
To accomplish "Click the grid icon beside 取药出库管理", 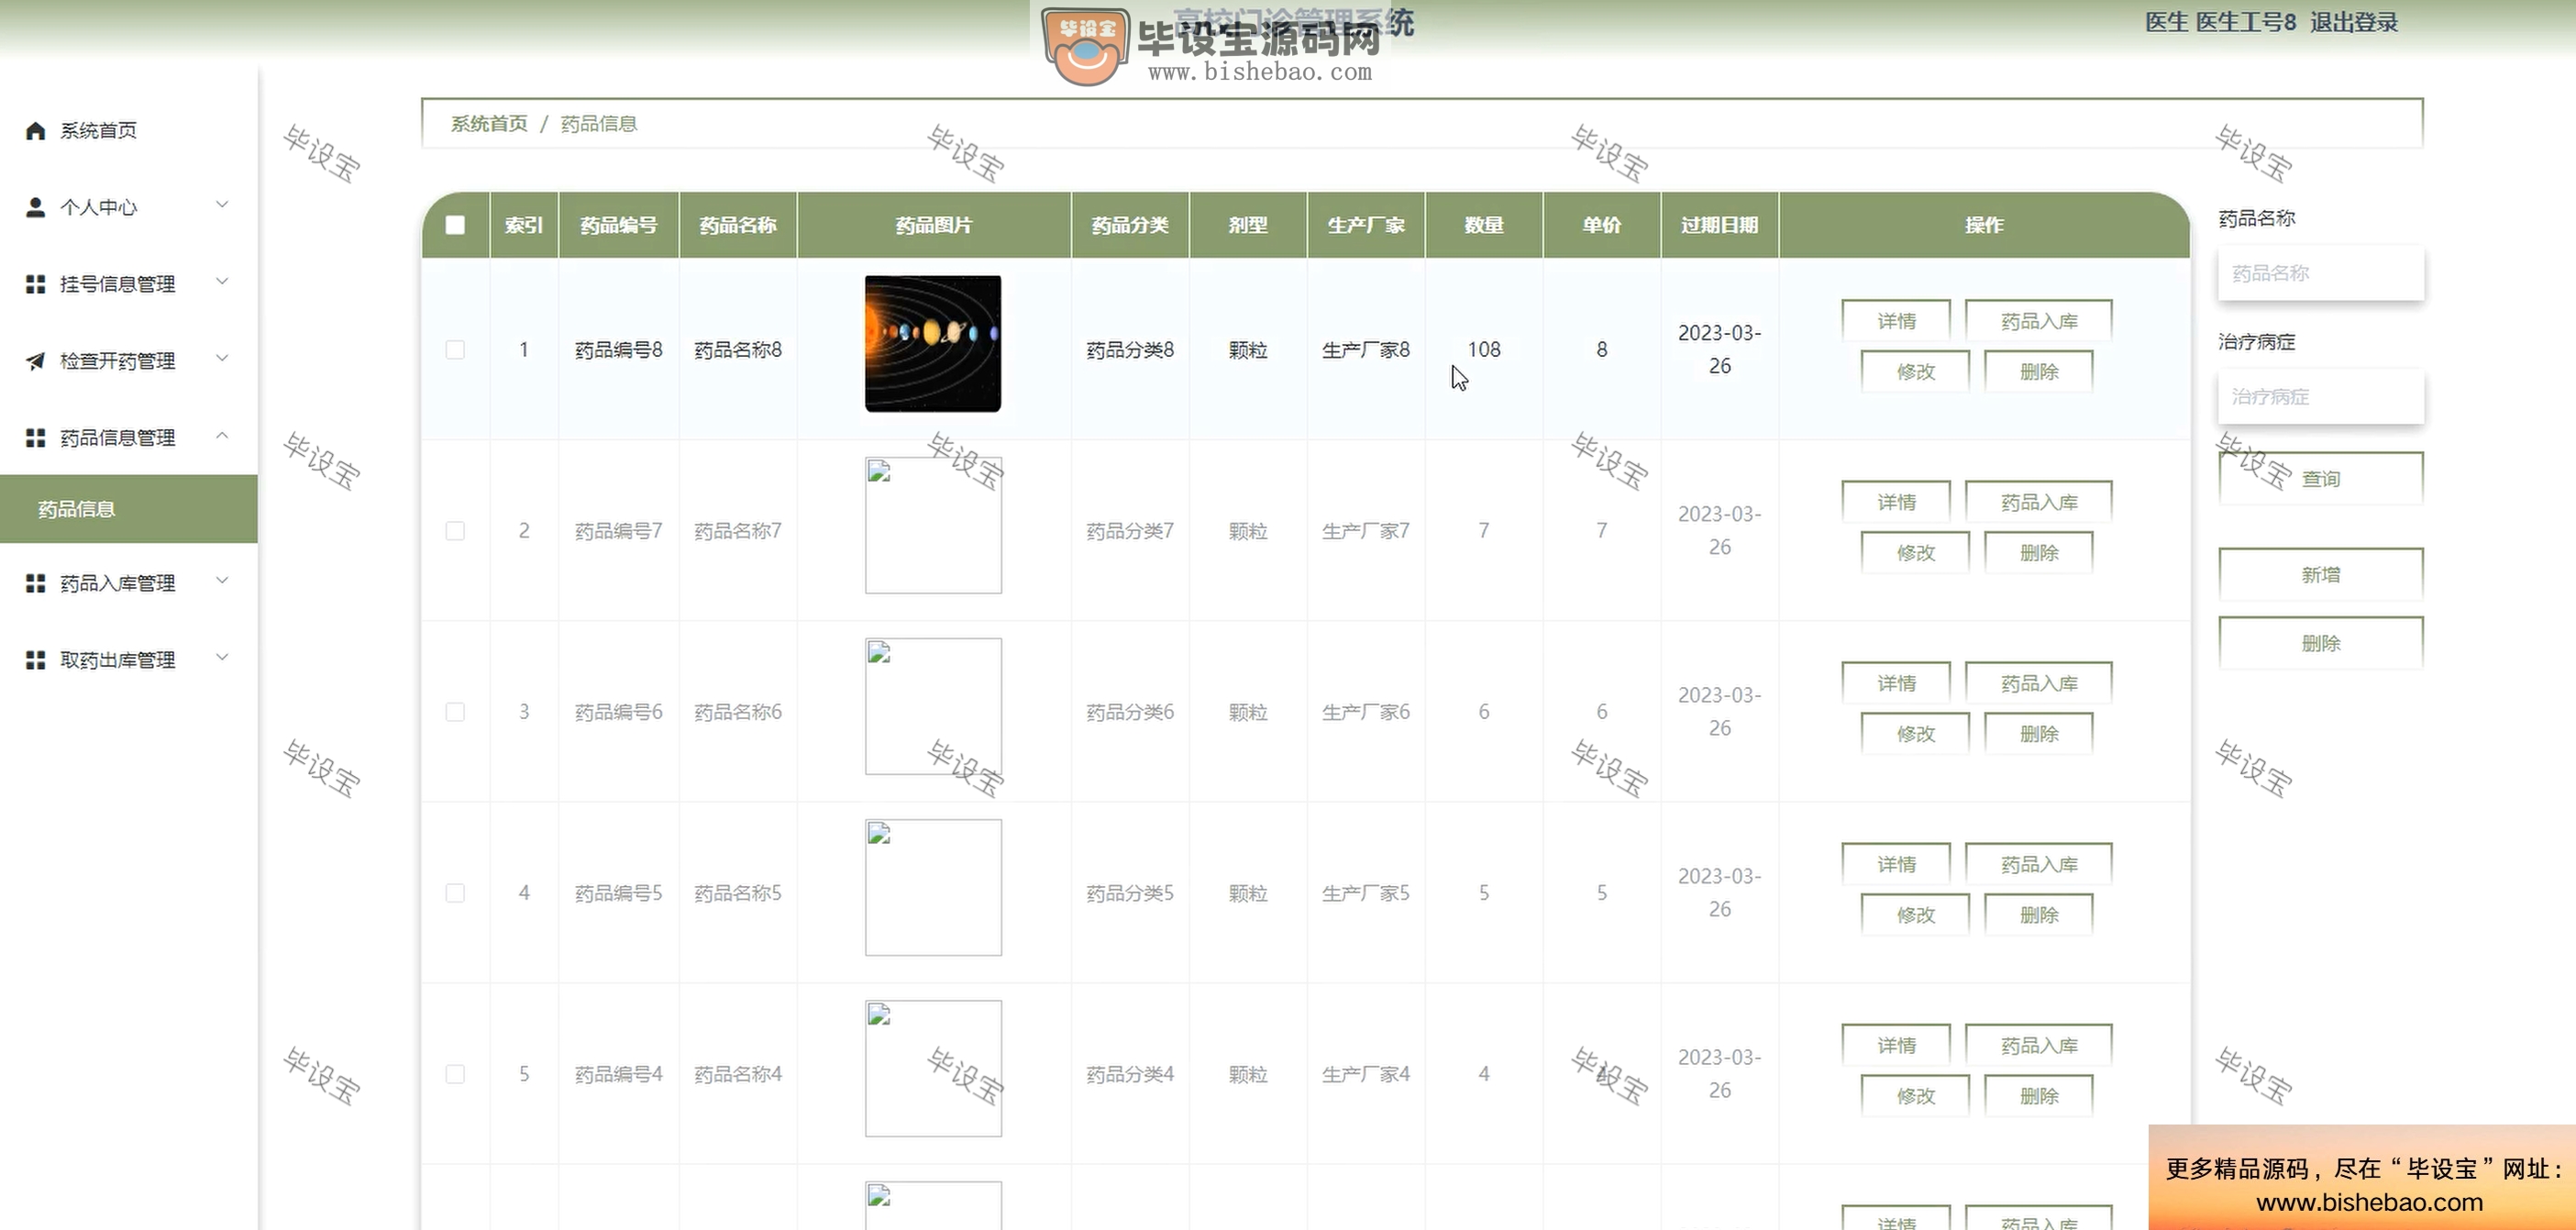I will click(x=35, y=660).
